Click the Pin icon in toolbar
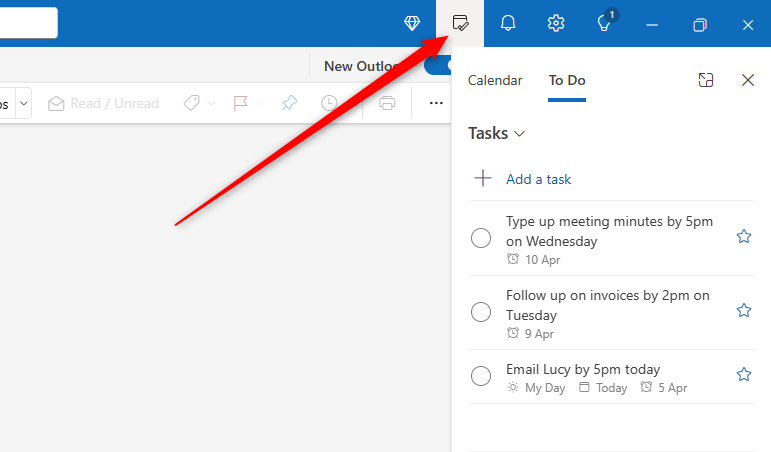 point(289,103)
